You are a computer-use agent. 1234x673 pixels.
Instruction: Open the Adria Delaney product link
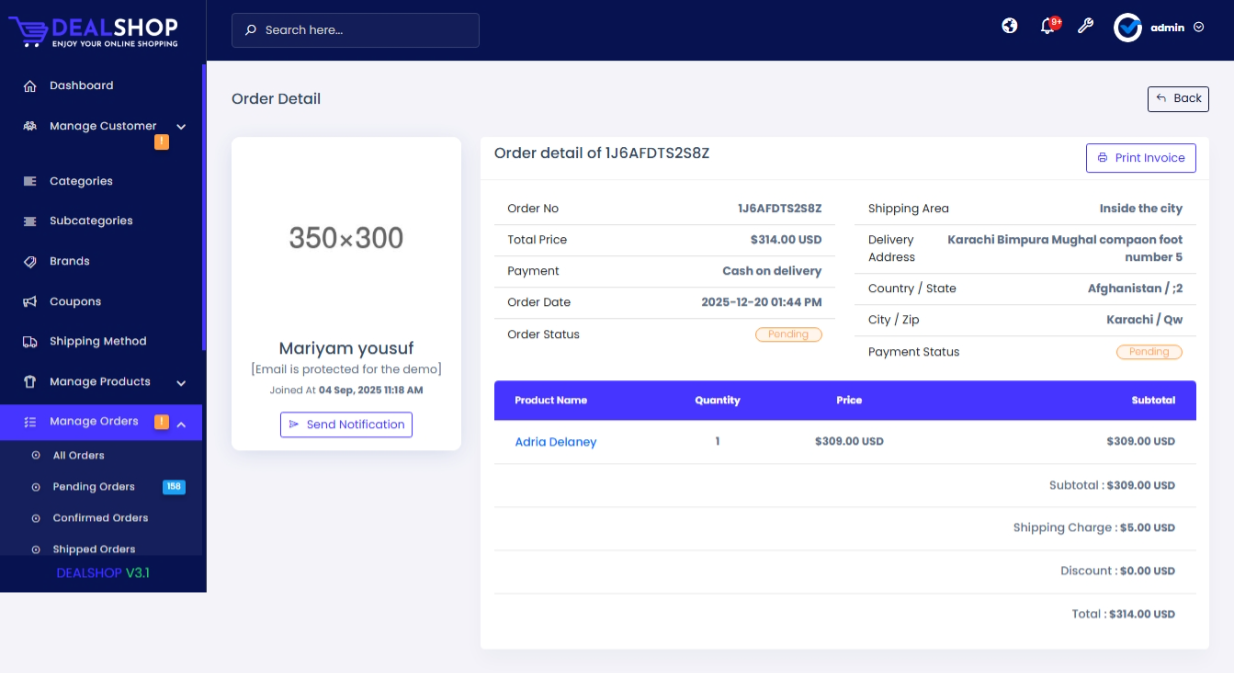555,442
